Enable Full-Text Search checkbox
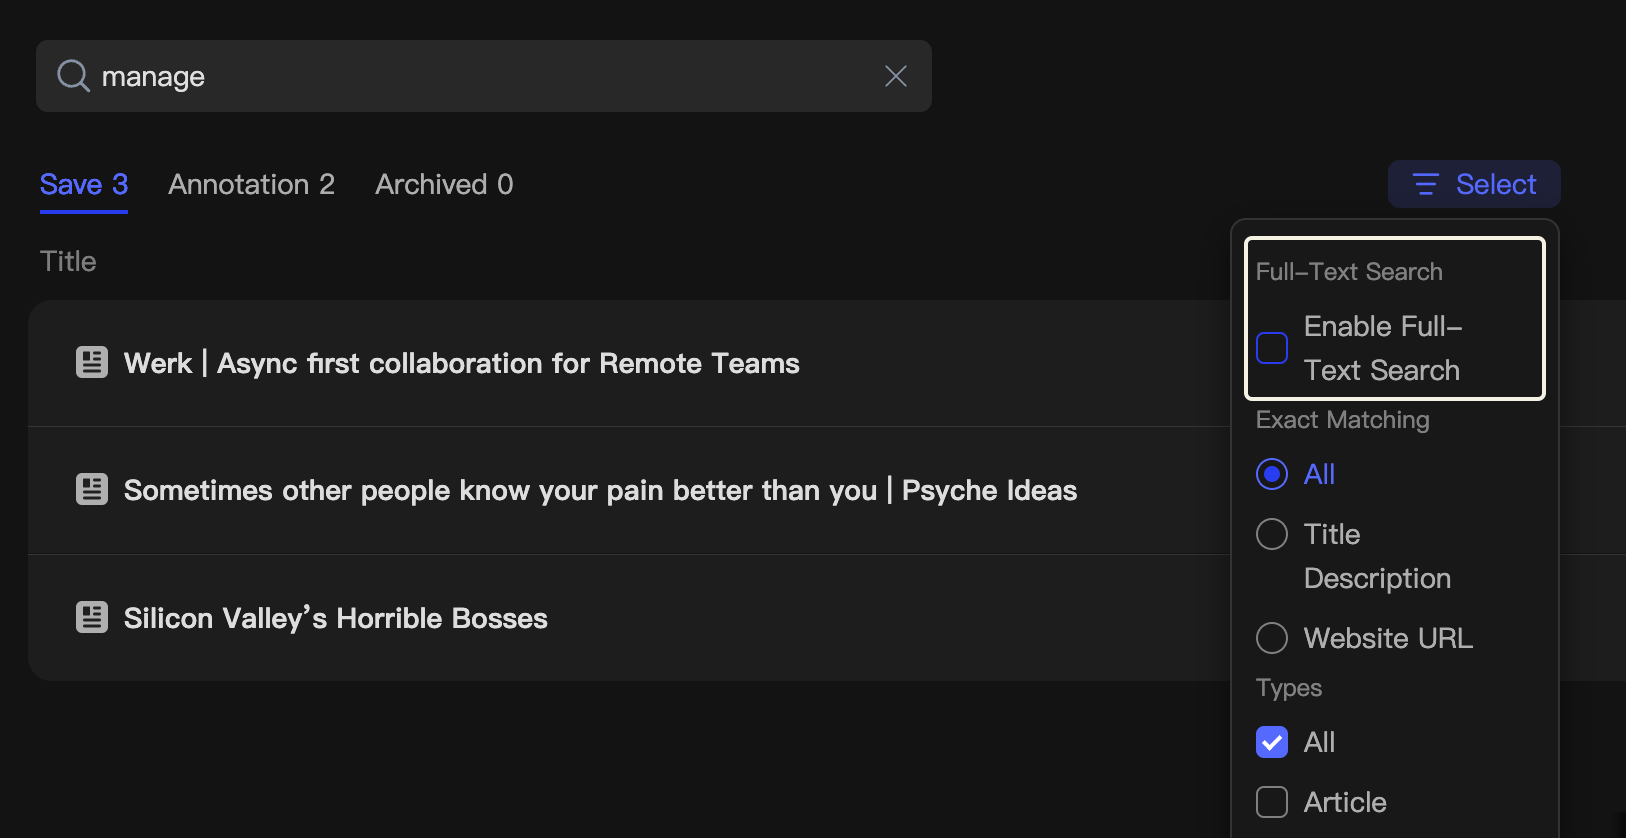 tap(1272, 348)
